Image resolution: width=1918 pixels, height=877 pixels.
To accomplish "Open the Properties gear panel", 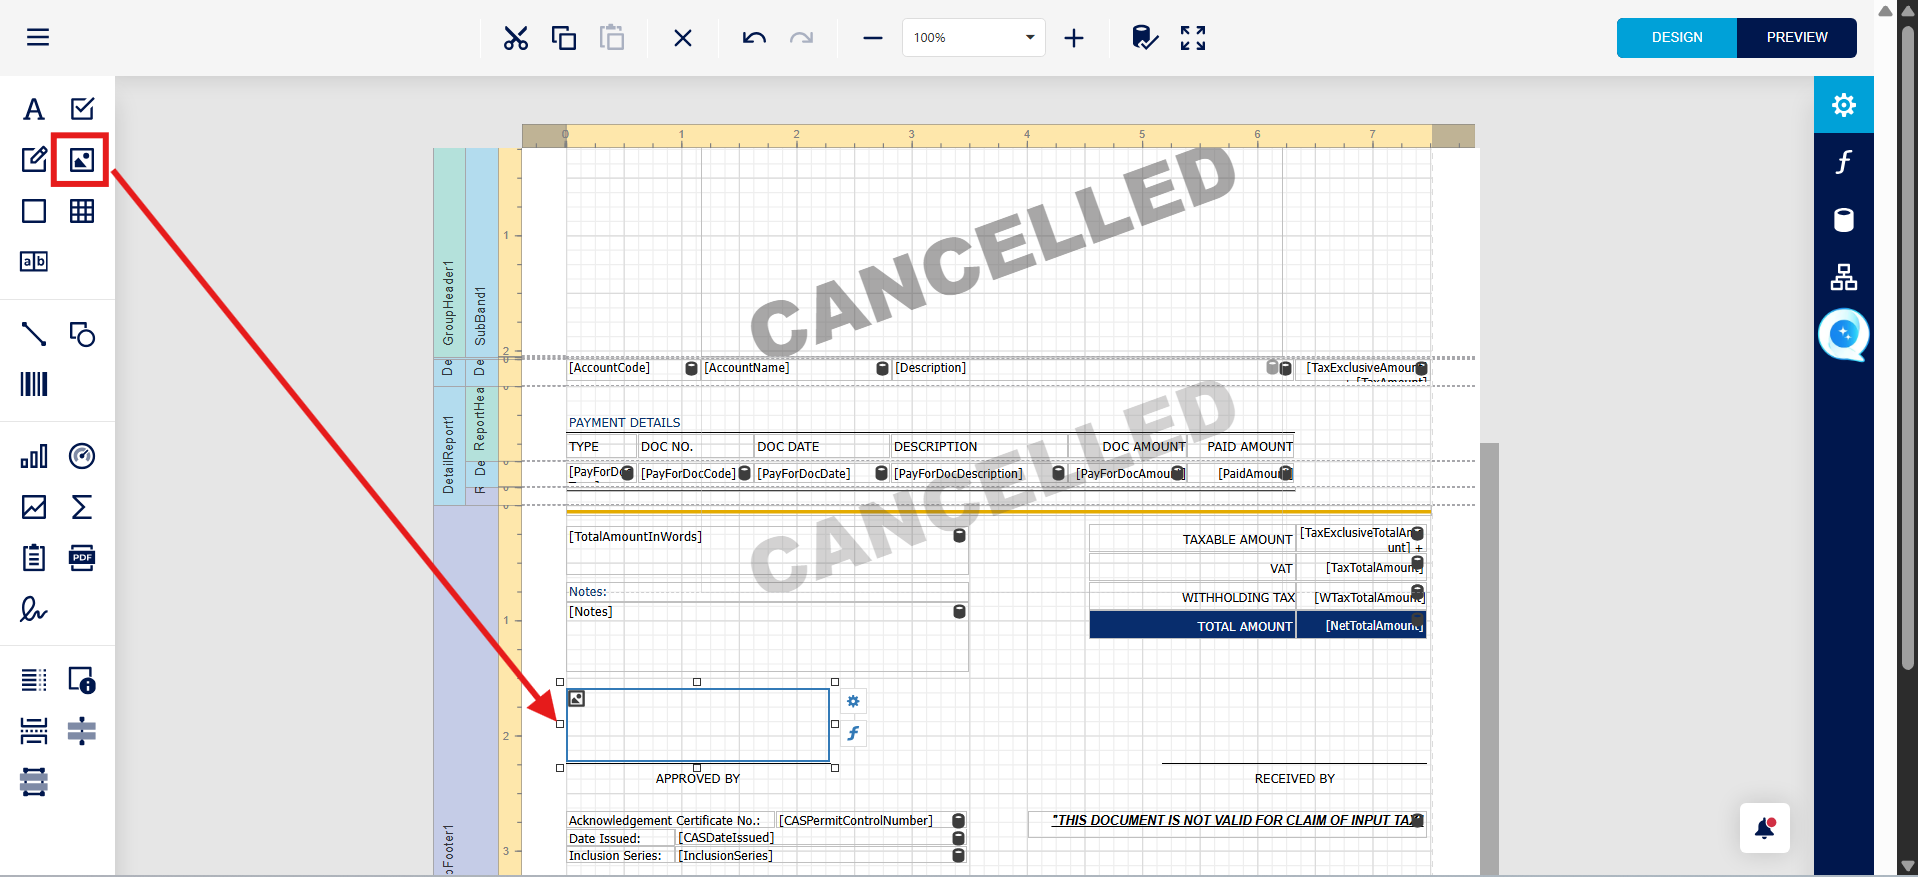I will (x=1844, y=105).
